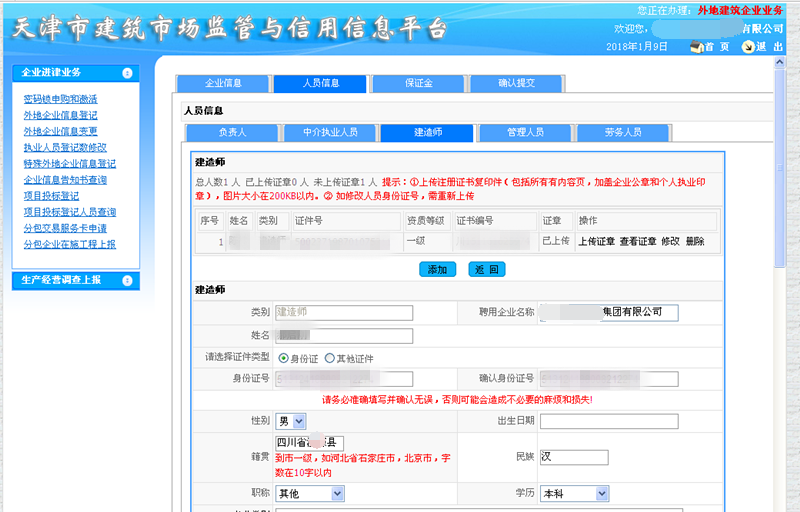
Task: Open 分包交易服务卡申请 link
Action: (65, 228)
